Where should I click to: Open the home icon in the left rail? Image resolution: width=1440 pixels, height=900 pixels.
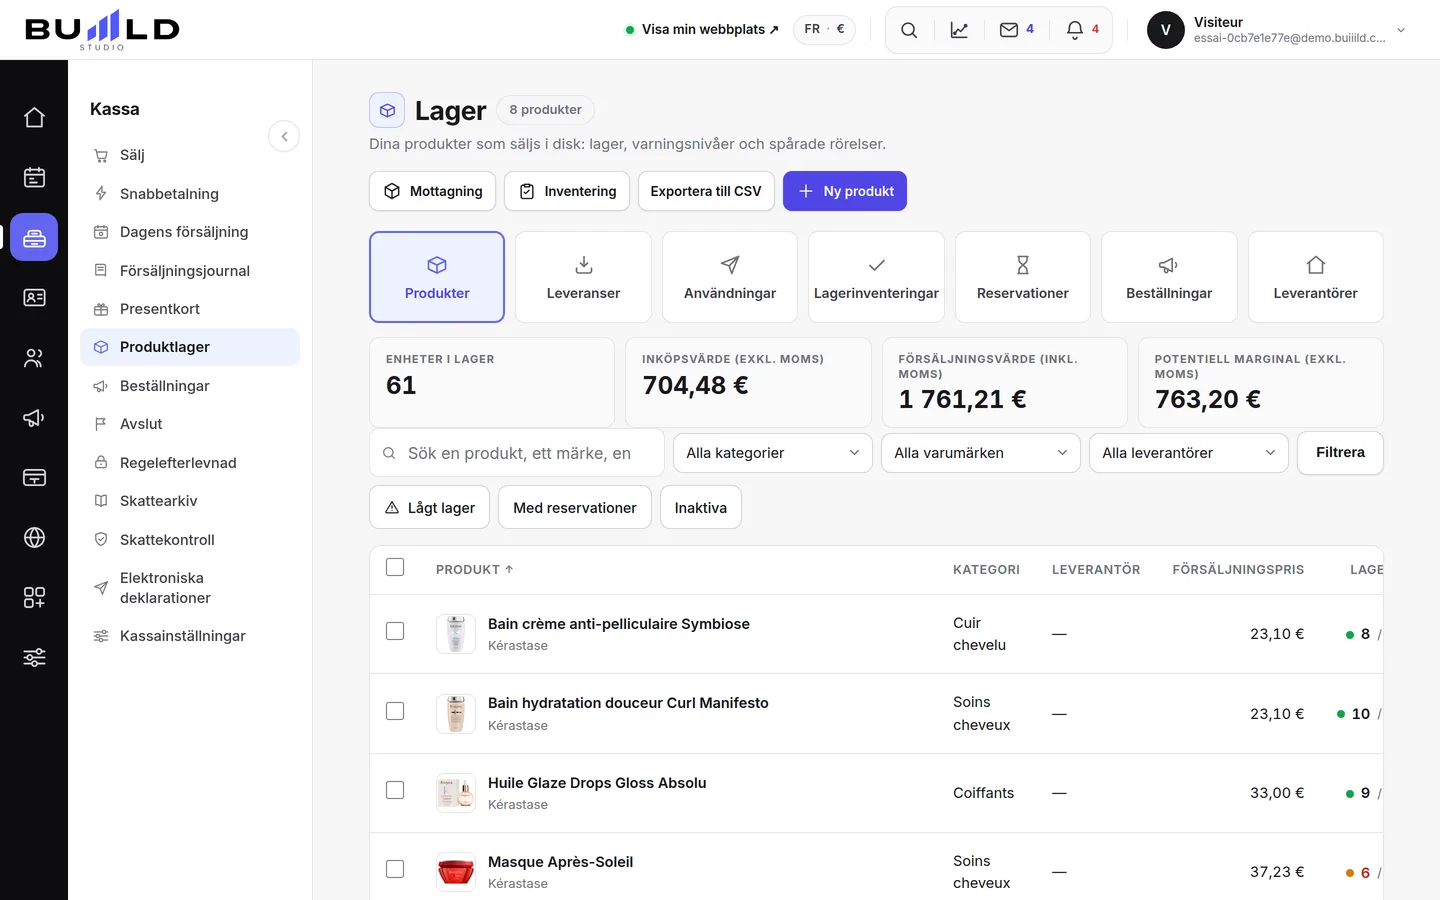tap(34, 118)
